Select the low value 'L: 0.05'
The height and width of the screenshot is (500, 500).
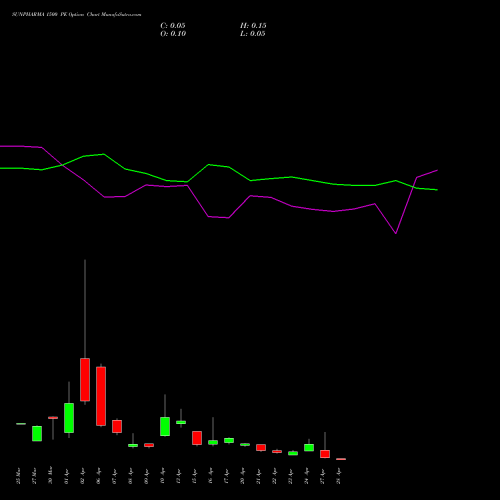[x=253, y=34]
